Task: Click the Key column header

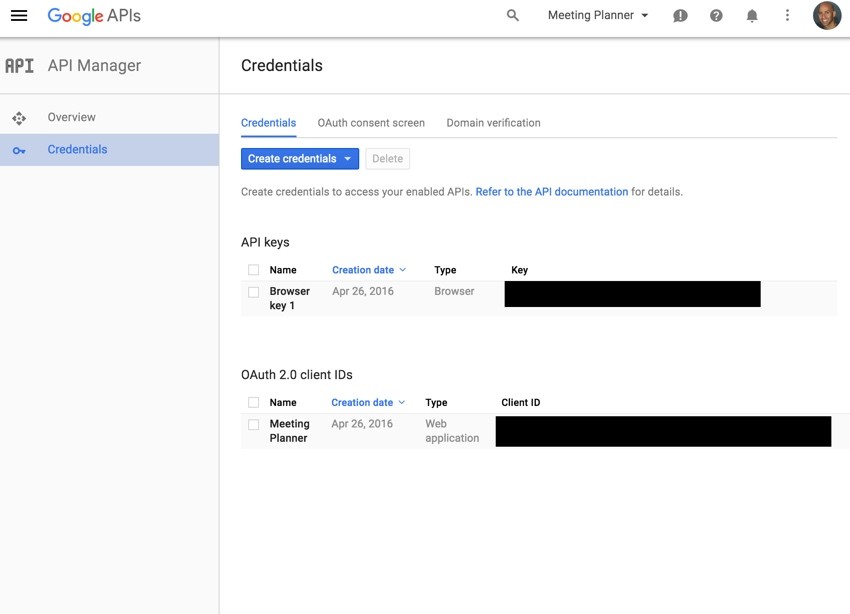Action: (519, 270)
